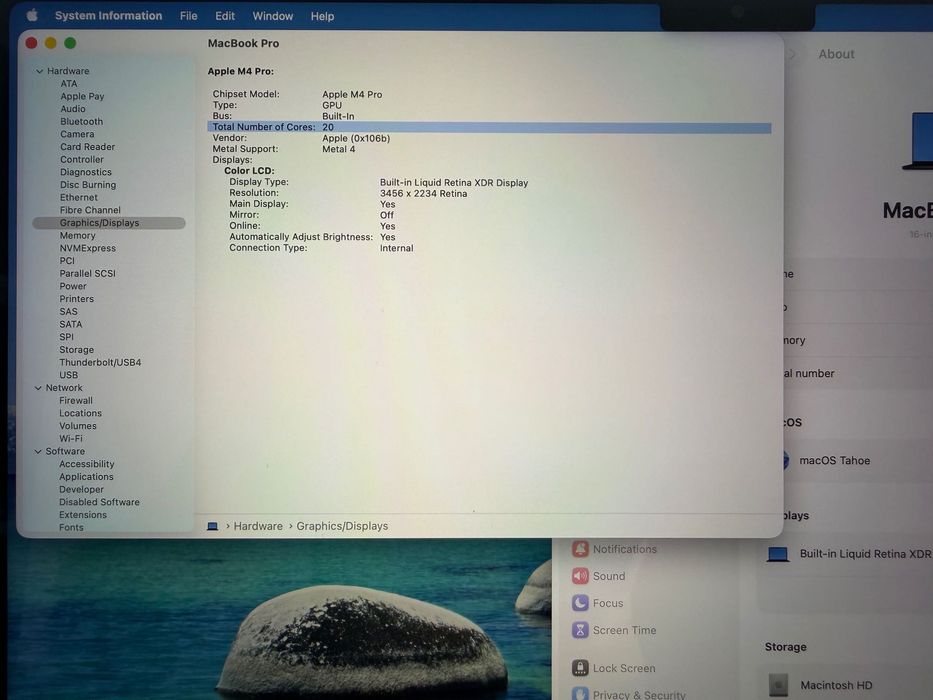Open the Window menu

point(273,16)
